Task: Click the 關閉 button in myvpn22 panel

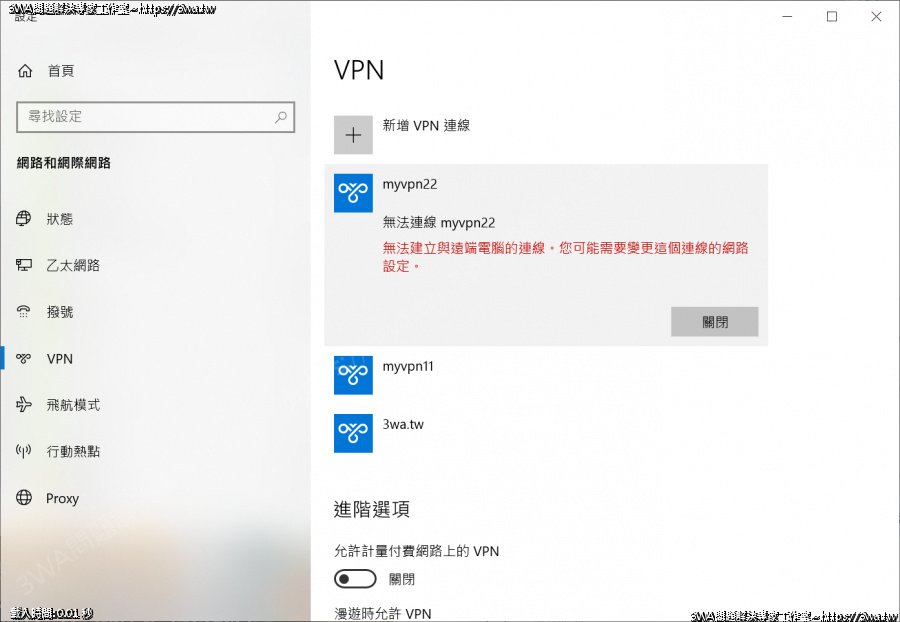Action: tap(715, 322)
